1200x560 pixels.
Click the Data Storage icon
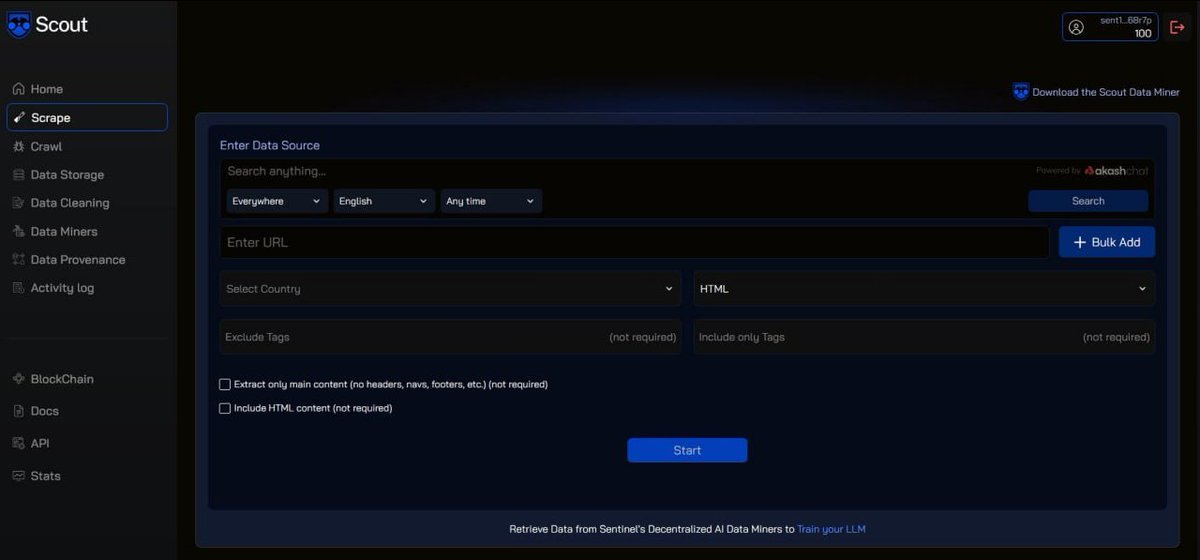[18, 175]
